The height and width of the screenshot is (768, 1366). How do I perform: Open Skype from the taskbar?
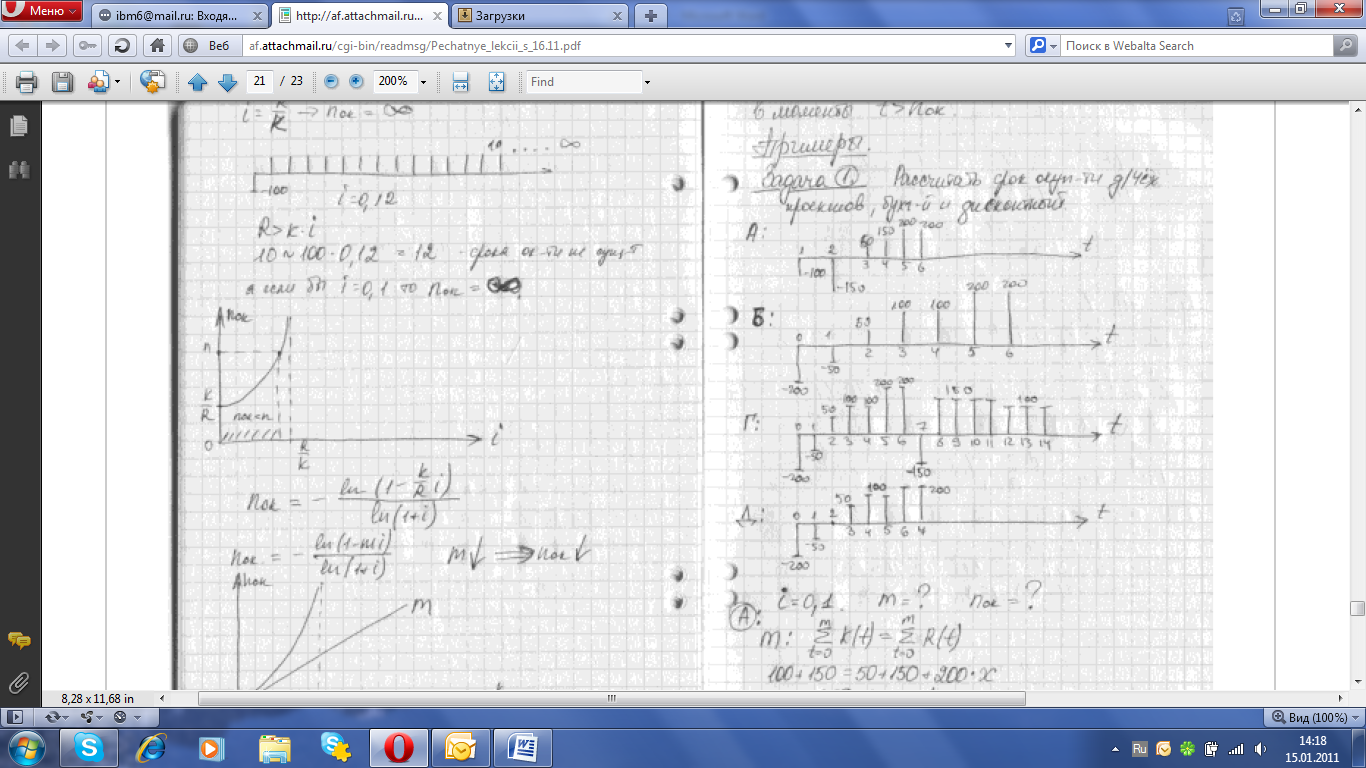[x=89, y=747]
